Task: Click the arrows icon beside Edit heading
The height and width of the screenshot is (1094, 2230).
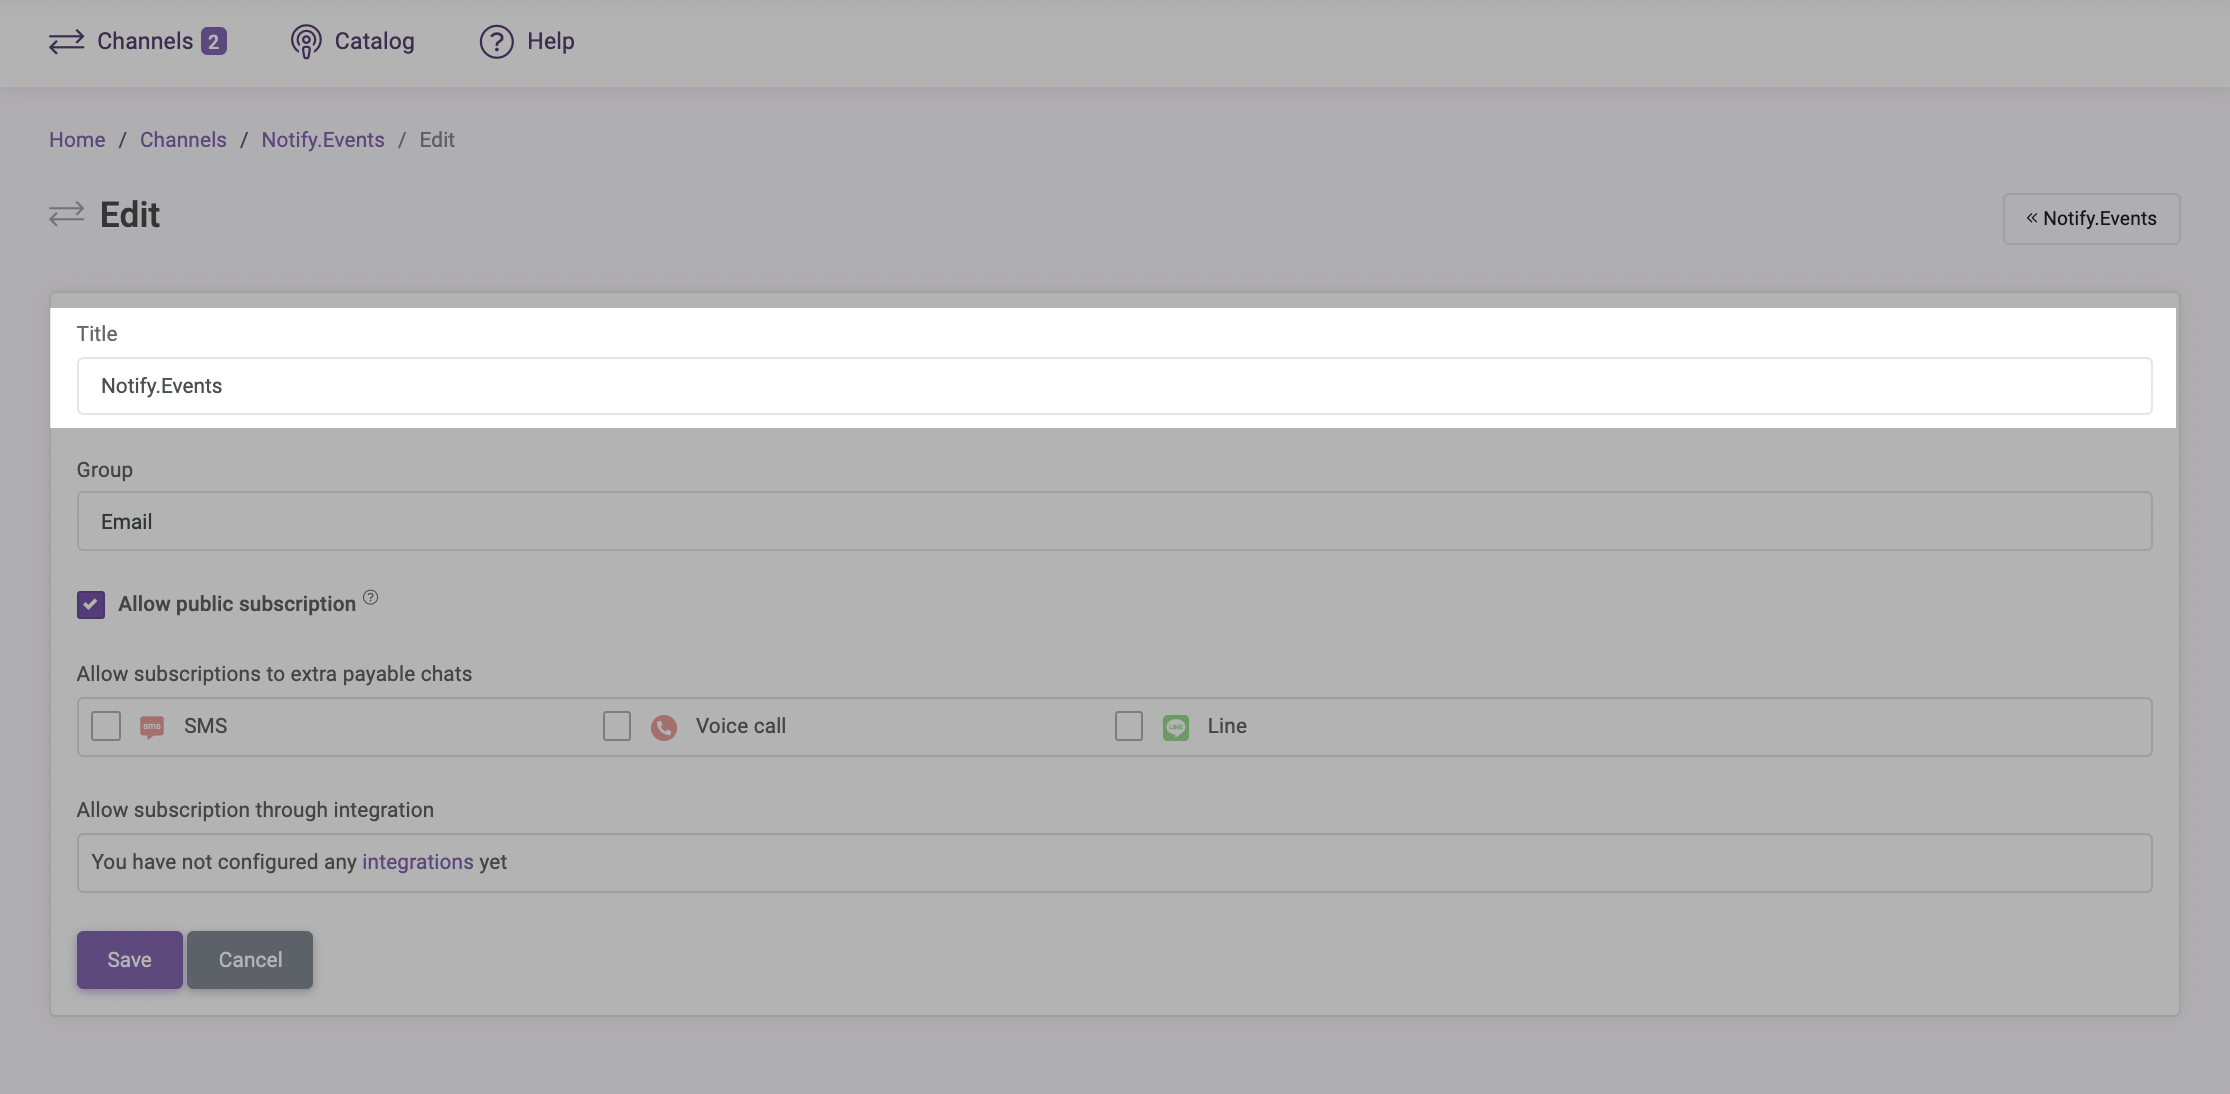Action: coord(66,214)
